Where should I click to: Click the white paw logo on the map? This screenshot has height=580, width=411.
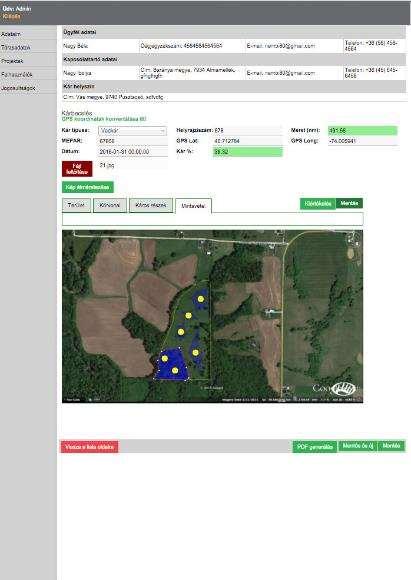344,388
